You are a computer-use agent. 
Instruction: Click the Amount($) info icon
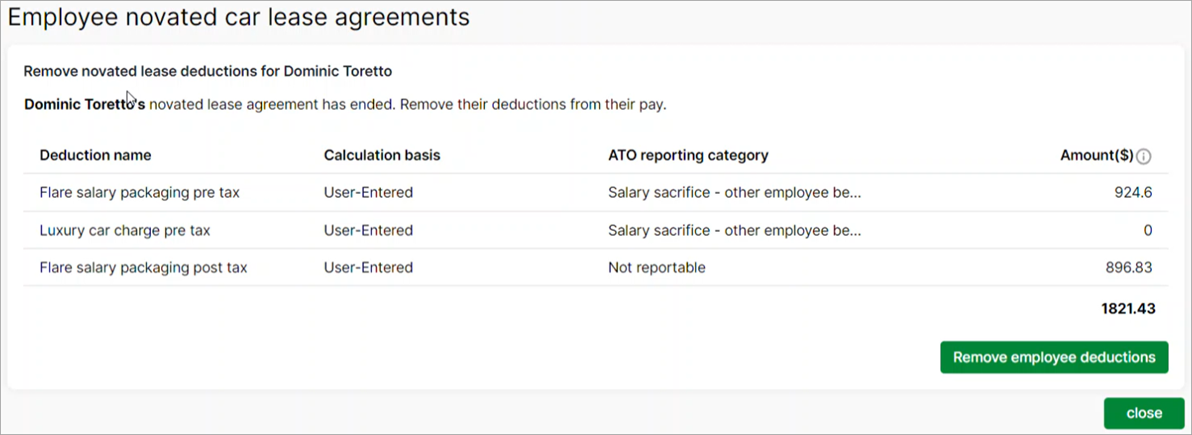pyautogui.click(x=1144, y=156)
